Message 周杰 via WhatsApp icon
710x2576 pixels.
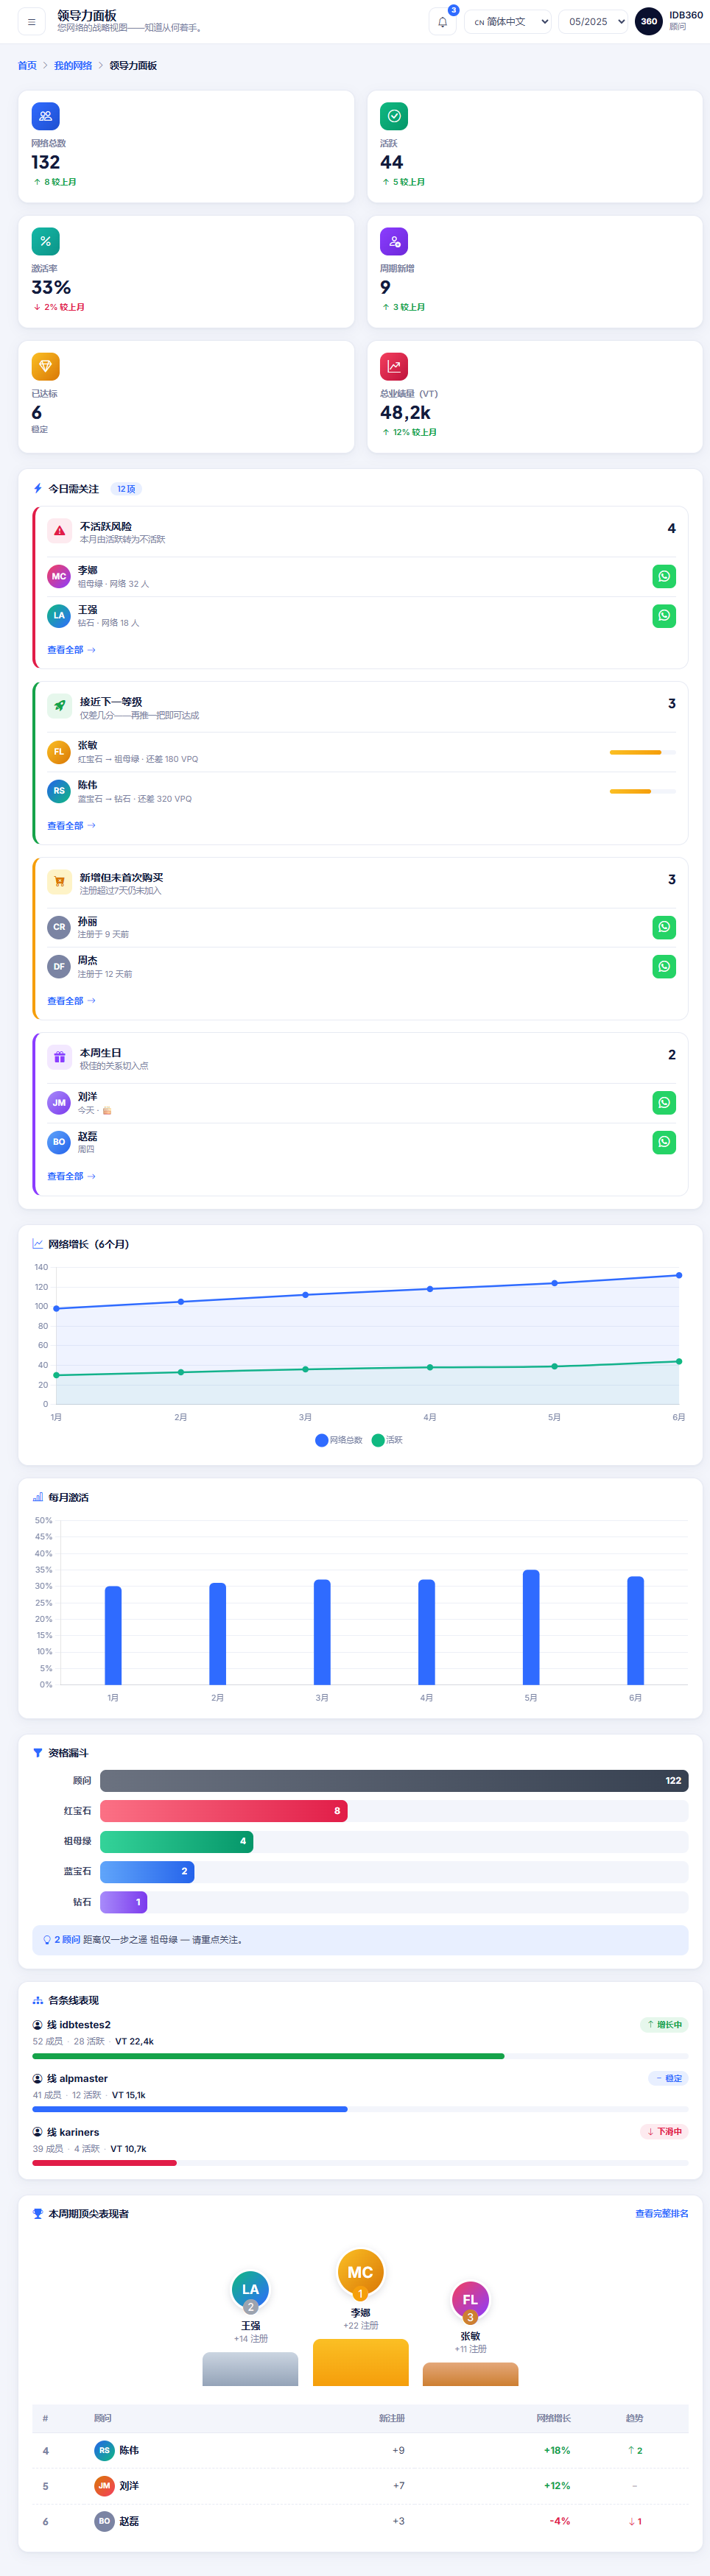[x=664, y=966]
